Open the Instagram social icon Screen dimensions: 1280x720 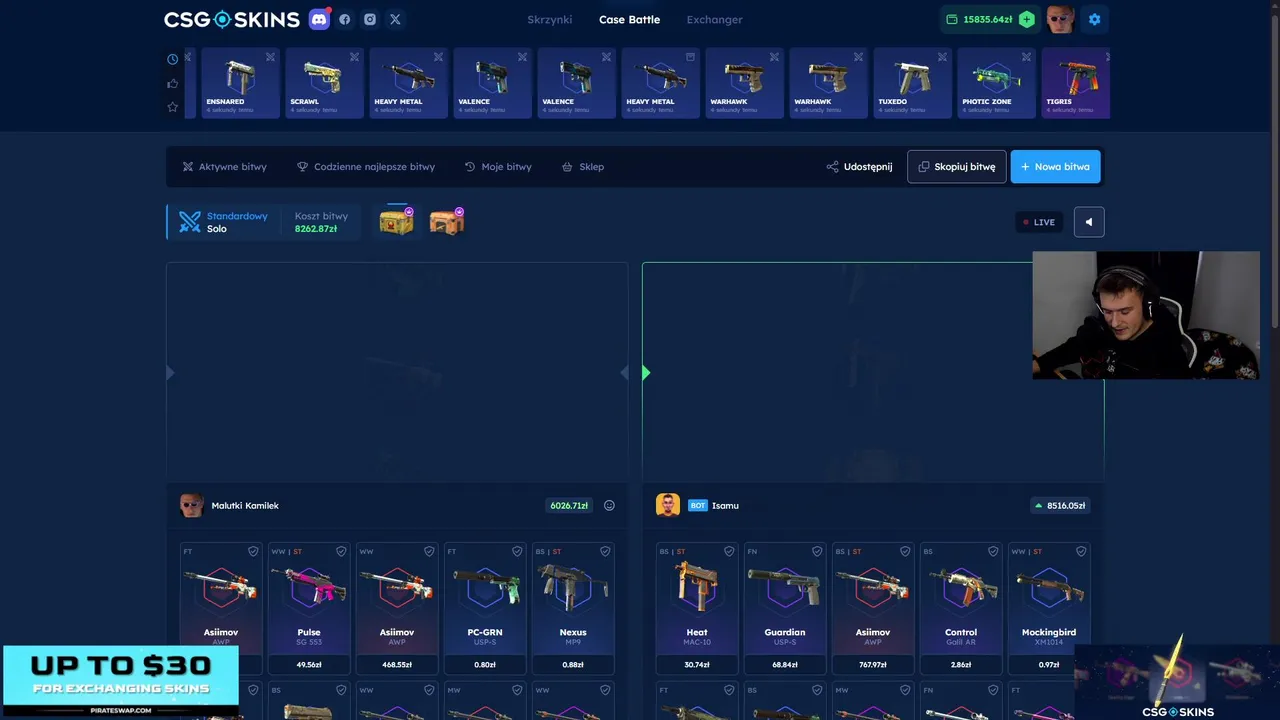pos(370,19)
